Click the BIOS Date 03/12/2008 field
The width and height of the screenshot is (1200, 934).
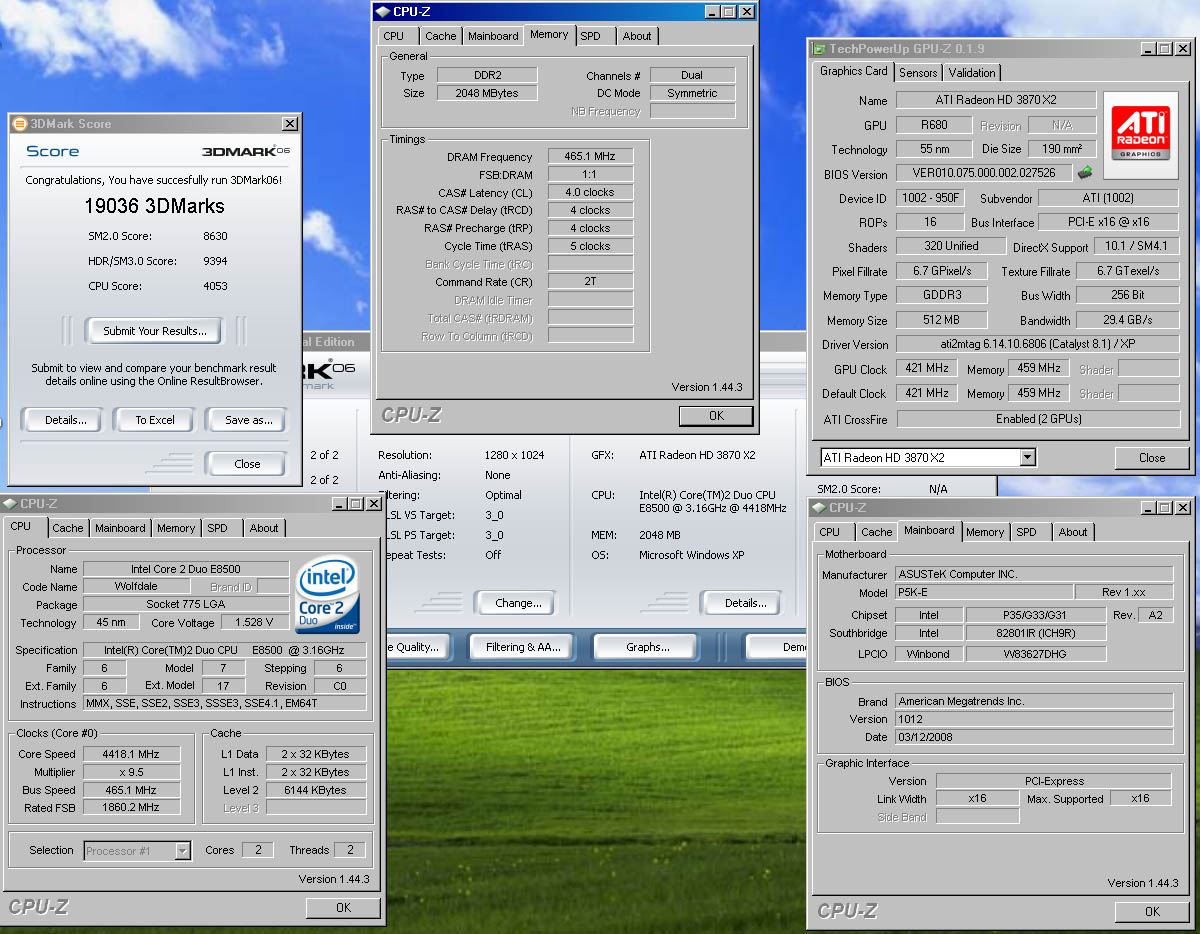(1033, 737)
